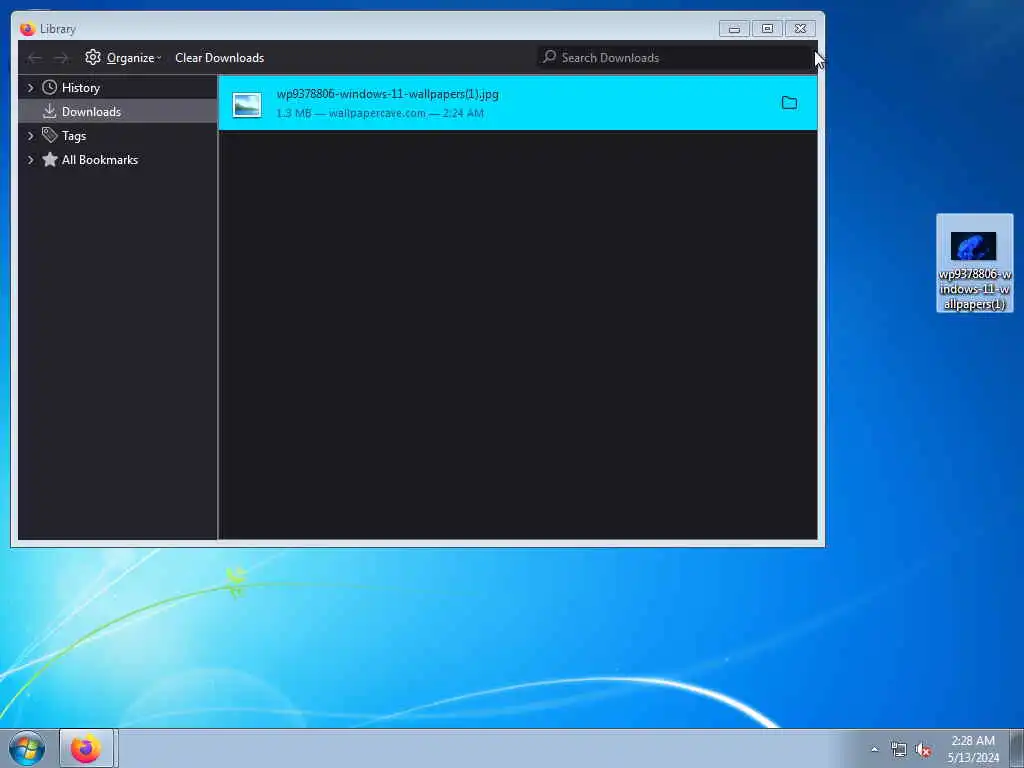This screenshot has width=1024, height=768.
Task: Maximize the Library window
Action: pos(767,29)
